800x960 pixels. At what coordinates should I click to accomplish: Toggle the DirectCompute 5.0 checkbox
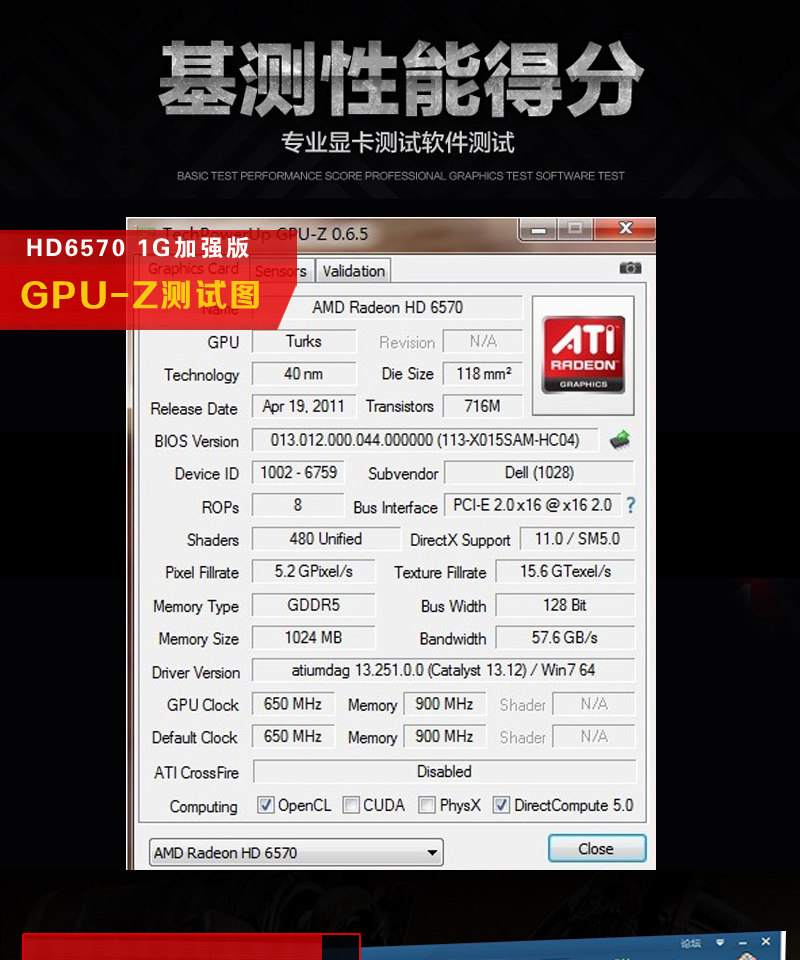click(501, 804)
